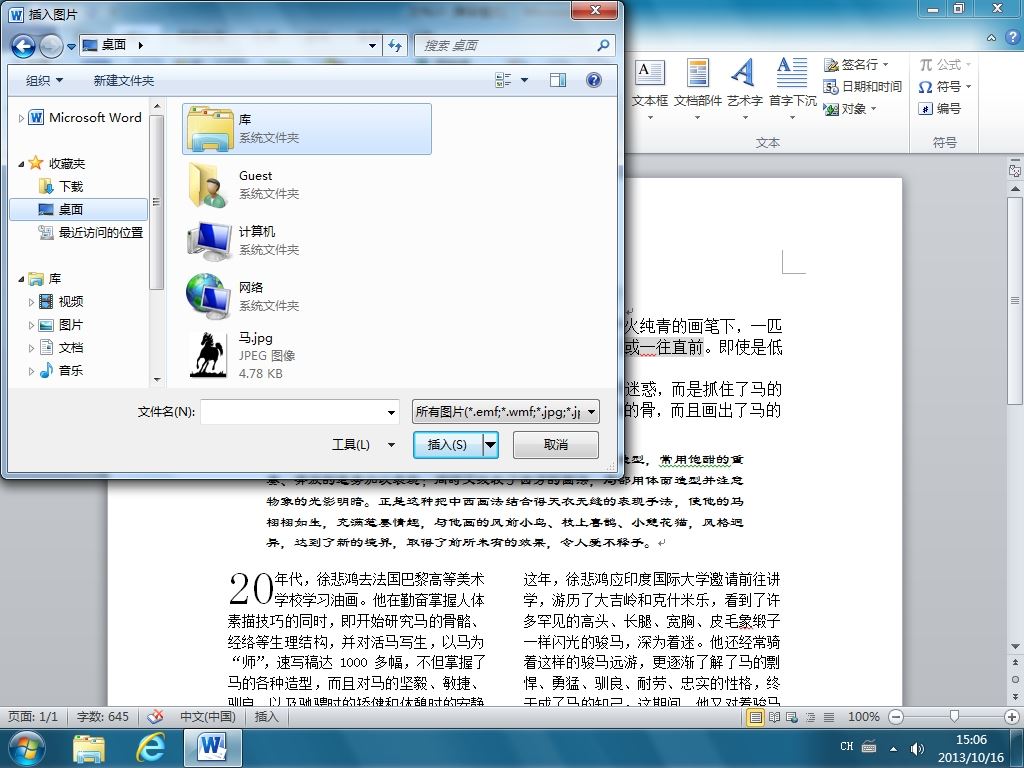1024x768 pixels.
Task: Open 最近访问的位置 in favorites
Action: tap(91, 232)
